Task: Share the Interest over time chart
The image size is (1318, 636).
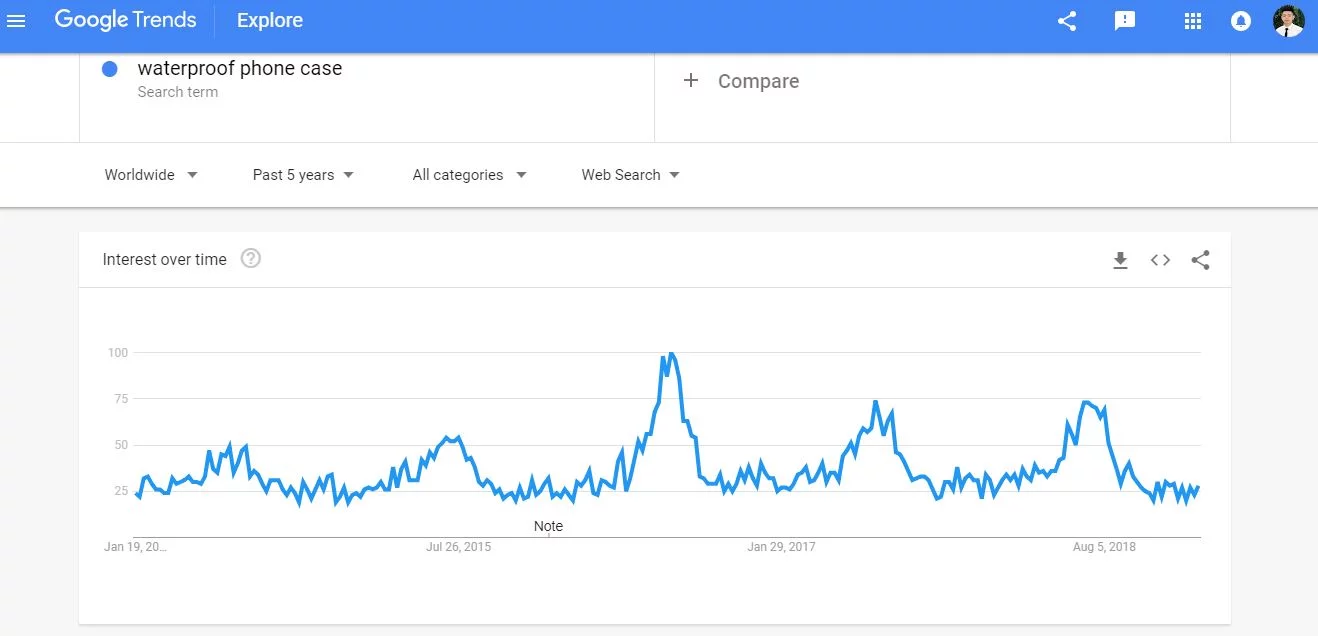Action: tap(1201, 260)
